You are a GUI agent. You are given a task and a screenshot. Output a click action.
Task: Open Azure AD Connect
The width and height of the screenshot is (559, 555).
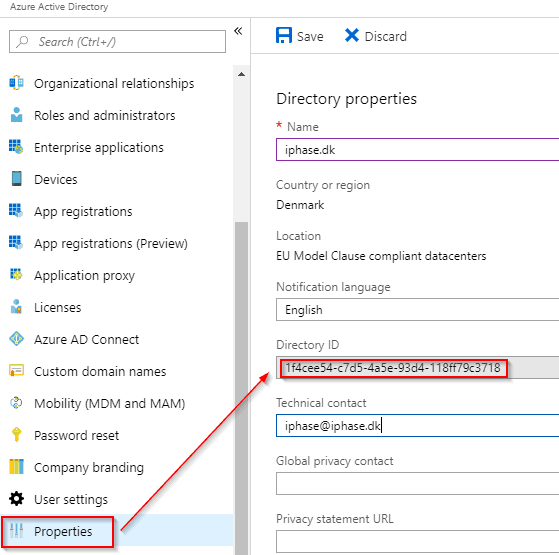[x=87, y=339]
